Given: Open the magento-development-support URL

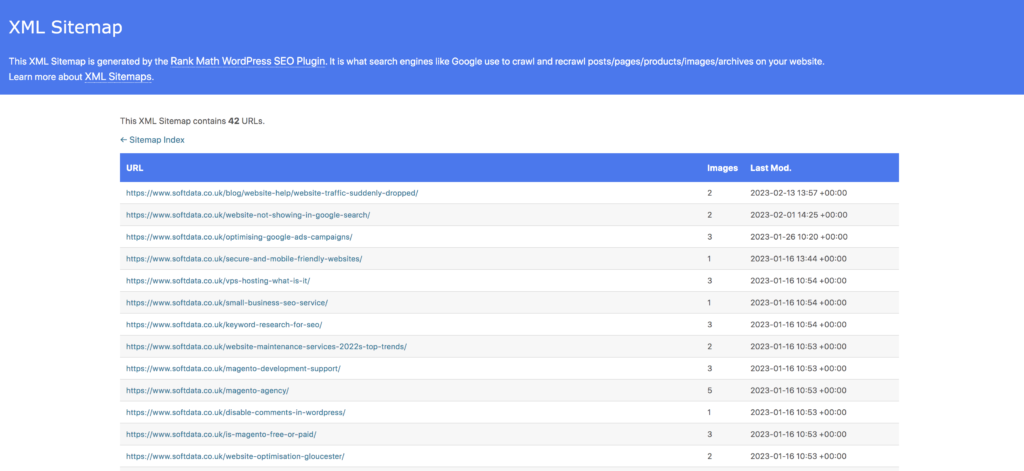Looking at the screenshot, I should click(233, 368).
